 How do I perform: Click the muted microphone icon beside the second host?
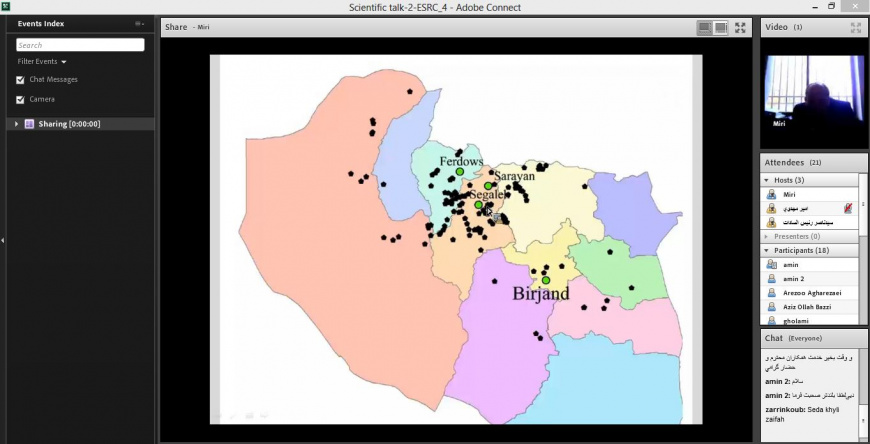point(848,208)
